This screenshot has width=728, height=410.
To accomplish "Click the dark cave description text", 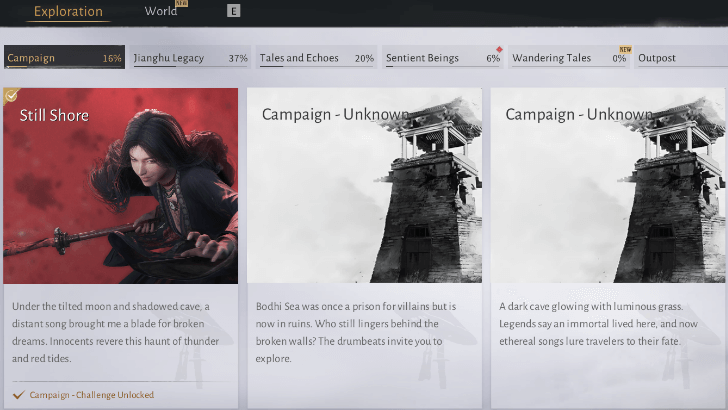I will (598, 324).
